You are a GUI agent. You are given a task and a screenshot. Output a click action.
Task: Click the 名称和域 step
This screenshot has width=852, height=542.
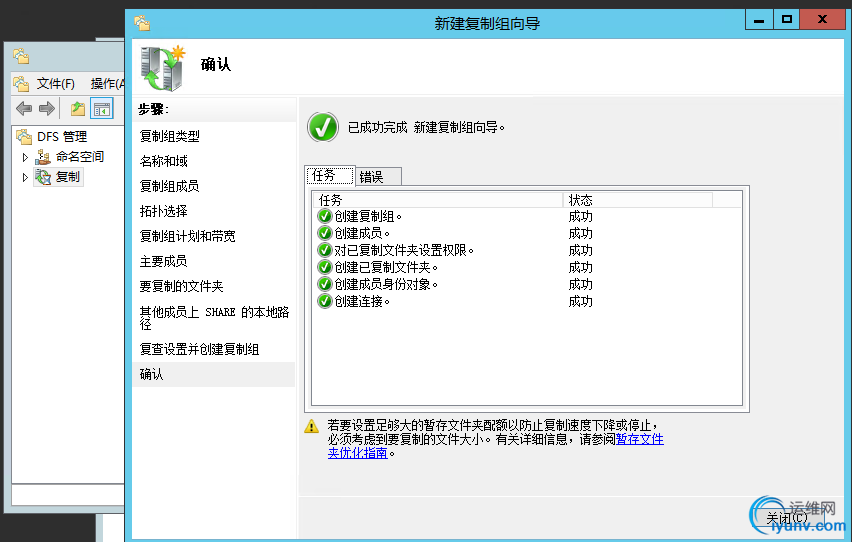pyautogui.click(x=164, y=161)
